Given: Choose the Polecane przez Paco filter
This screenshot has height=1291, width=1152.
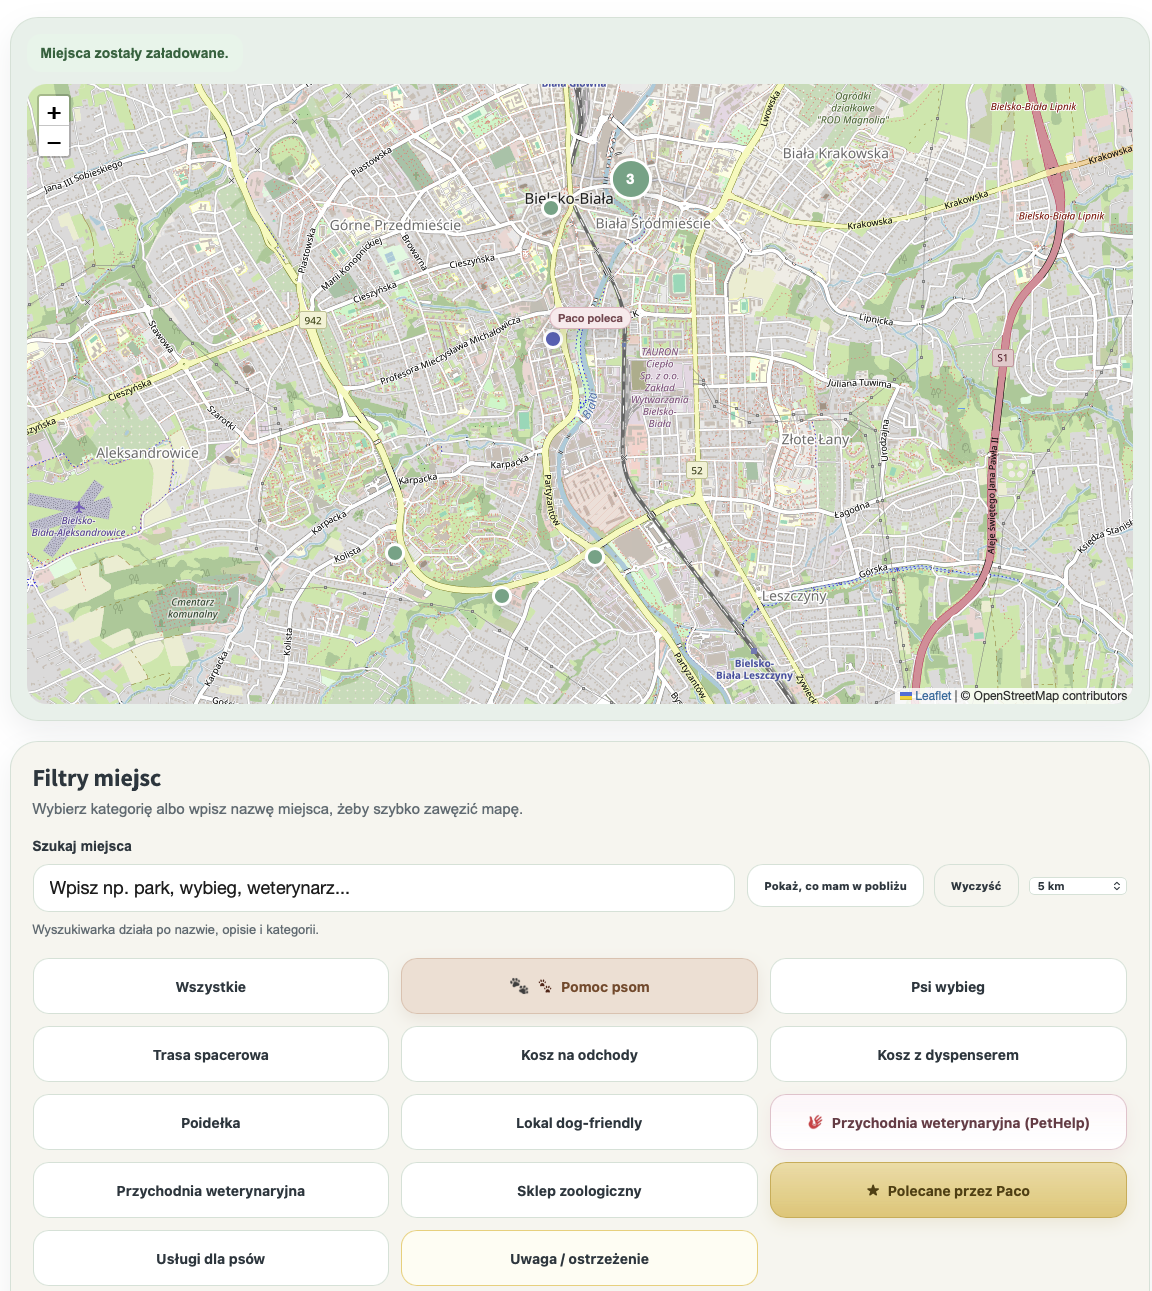Looking at the screenshot, I should point(948,1191).
